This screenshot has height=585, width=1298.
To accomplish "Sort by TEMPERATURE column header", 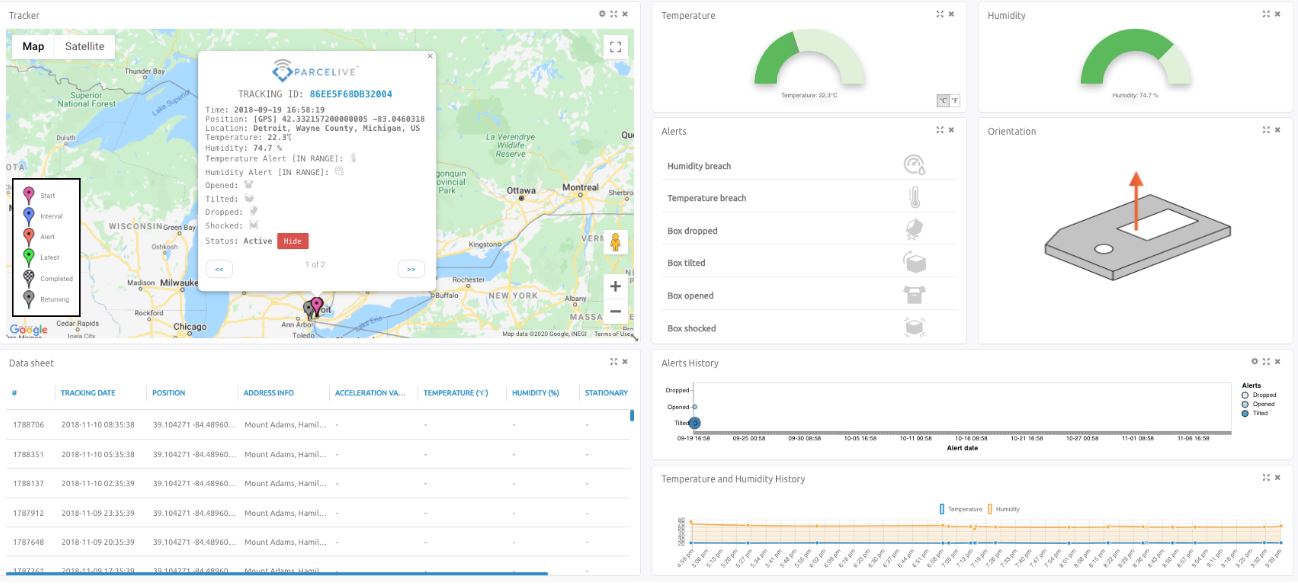I will (455, 393).
